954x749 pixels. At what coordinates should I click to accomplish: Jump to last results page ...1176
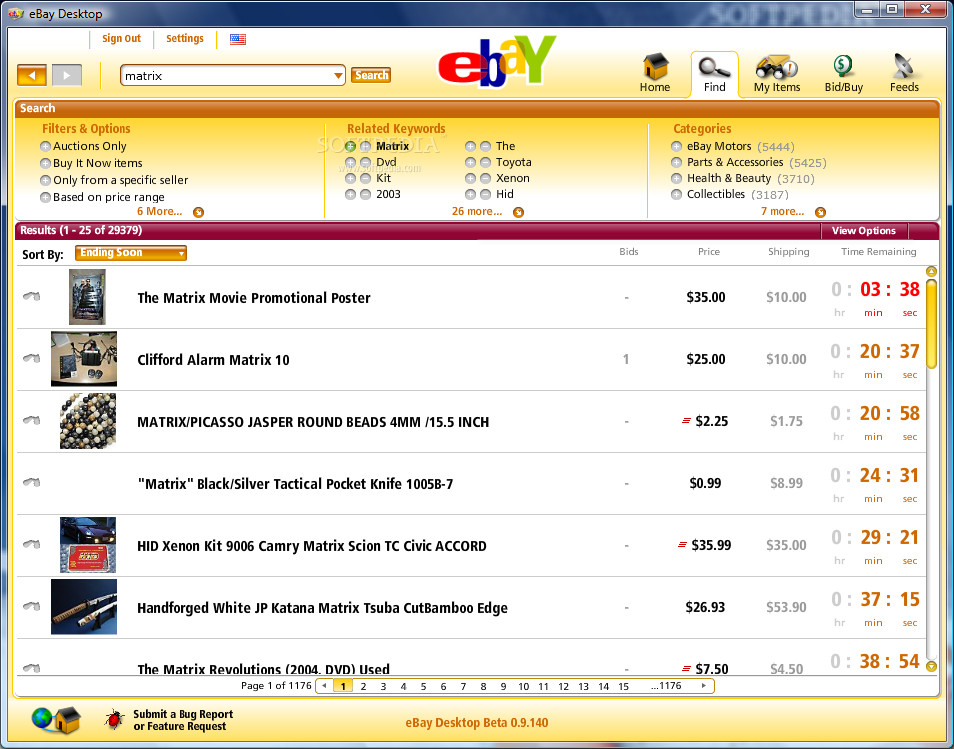[x=666, y=686]
